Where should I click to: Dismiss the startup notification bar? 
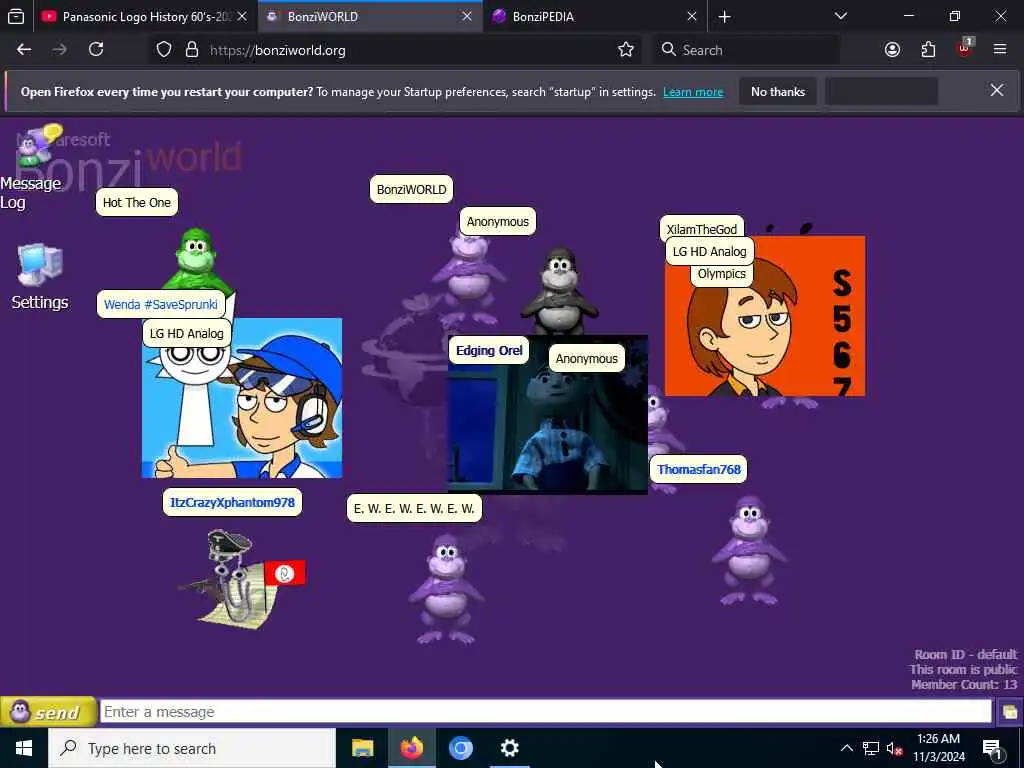point(997,90)
